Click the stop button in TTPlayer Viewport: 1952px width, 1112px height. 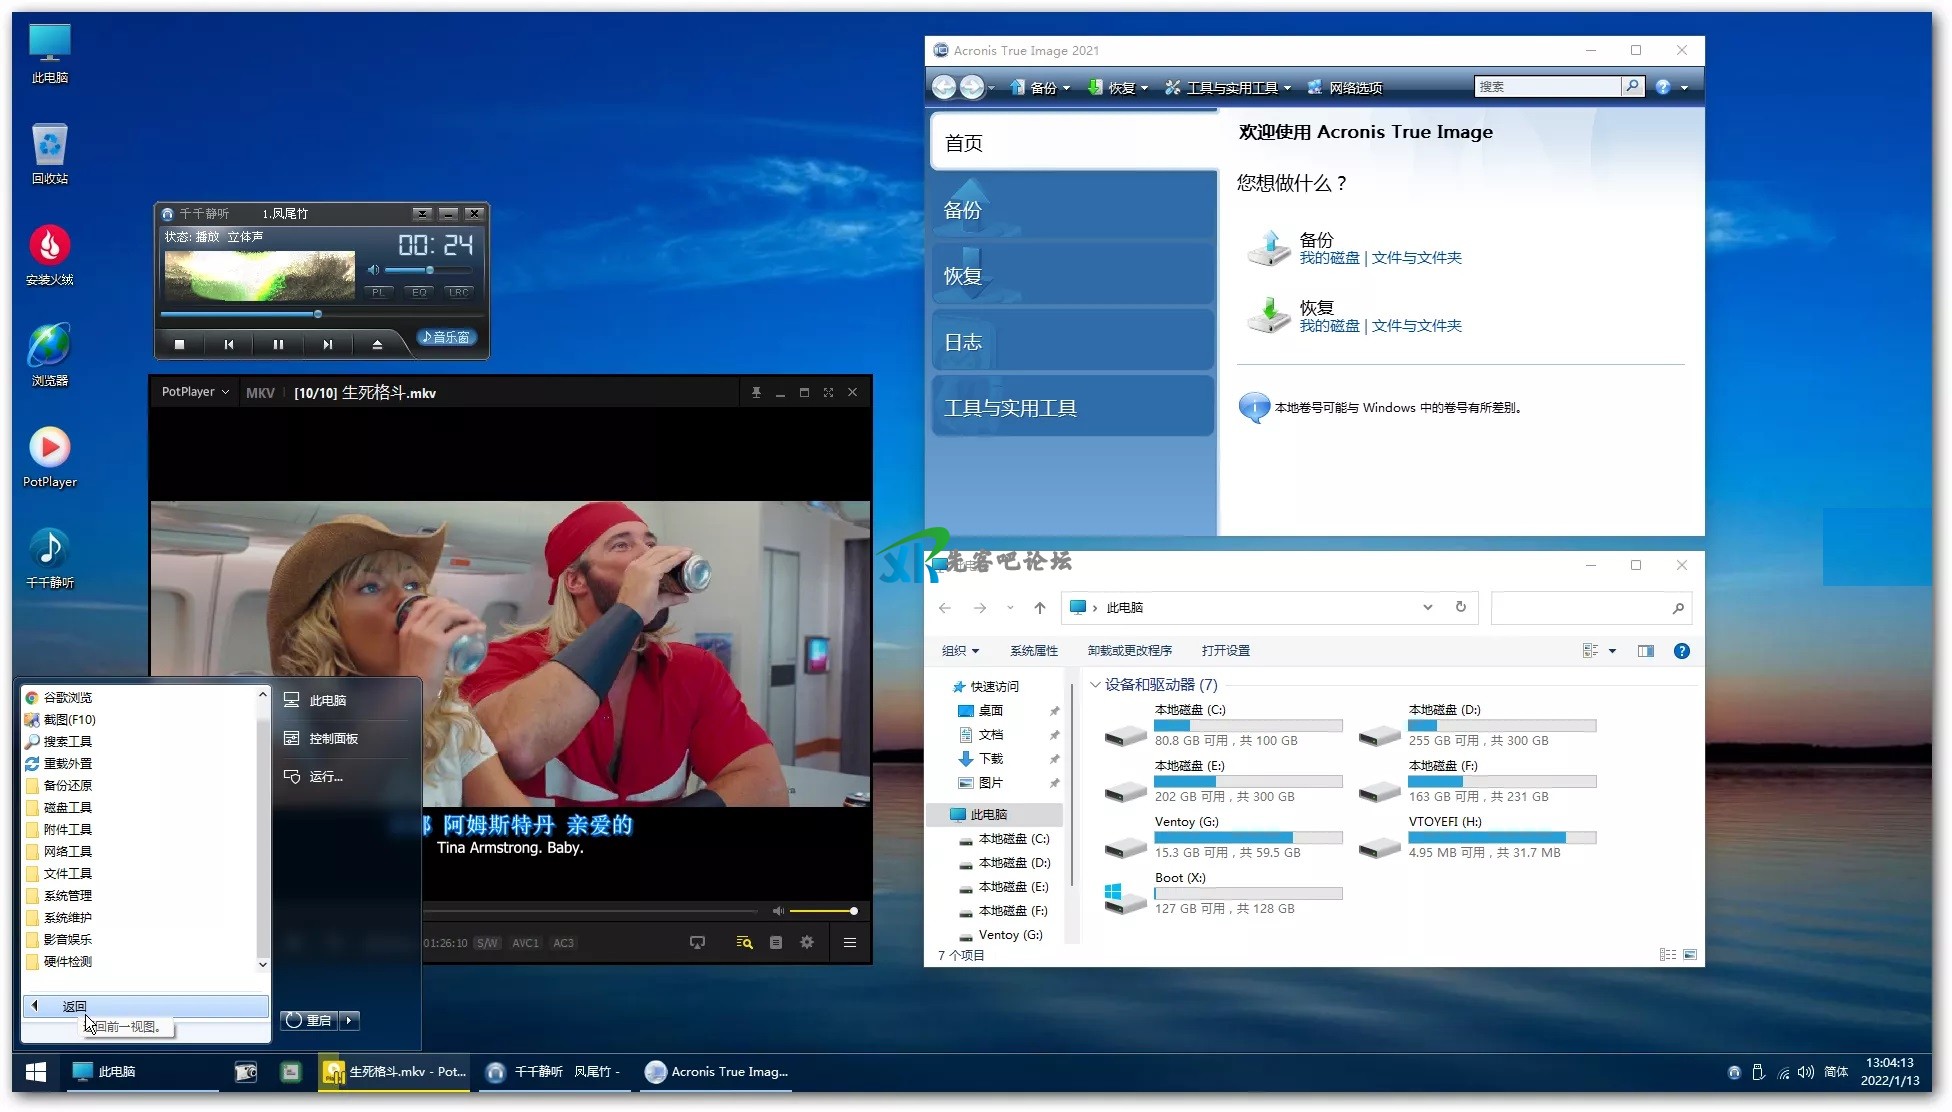(180, 344)
